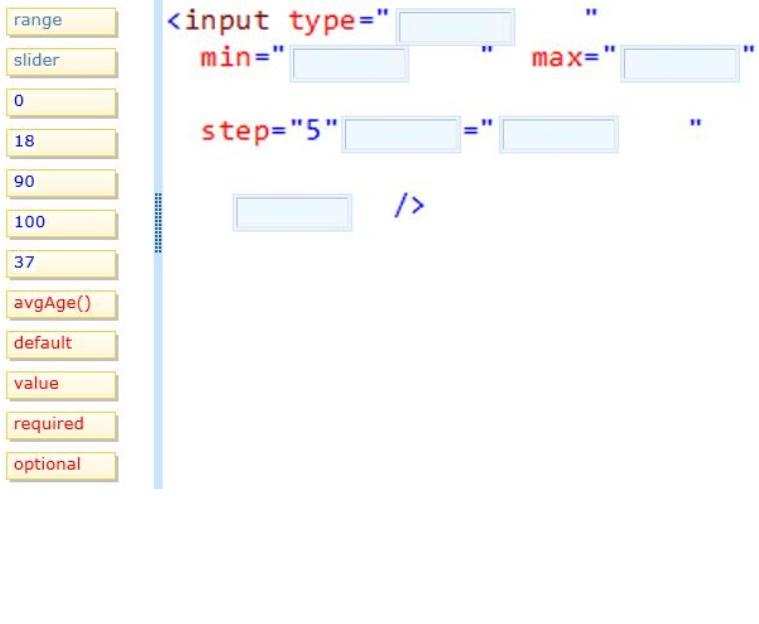The image size is (759, 624).
Task: Choose the '100' value tile
Action: tap(61, 224)
